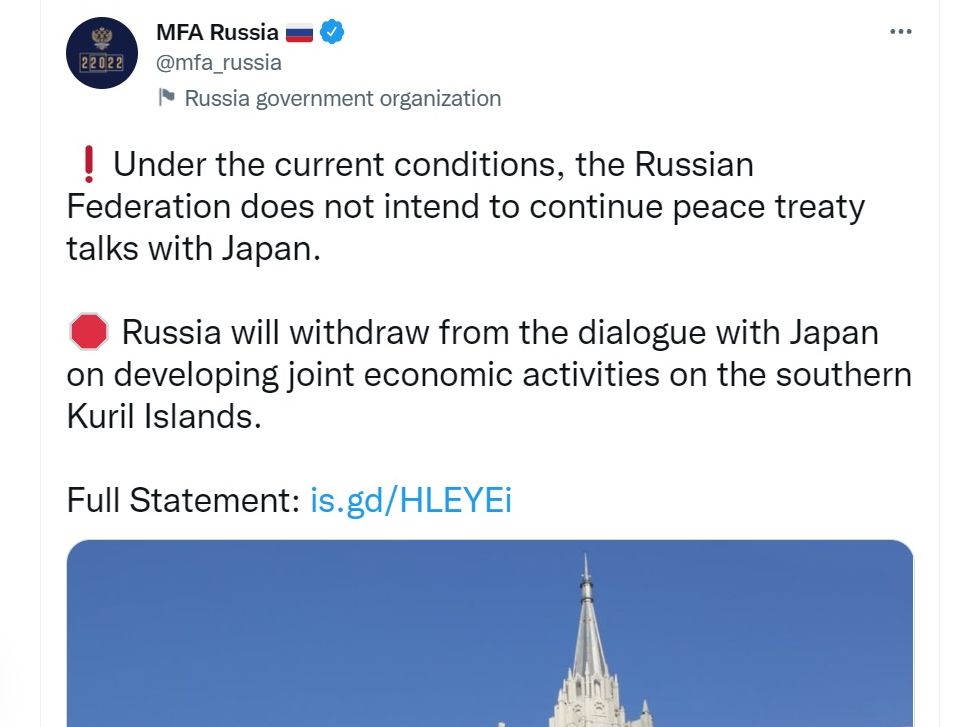Click "talks with Japan." in the first paragraph
Screen dimensions: 963x727
[x=193, y=249]
